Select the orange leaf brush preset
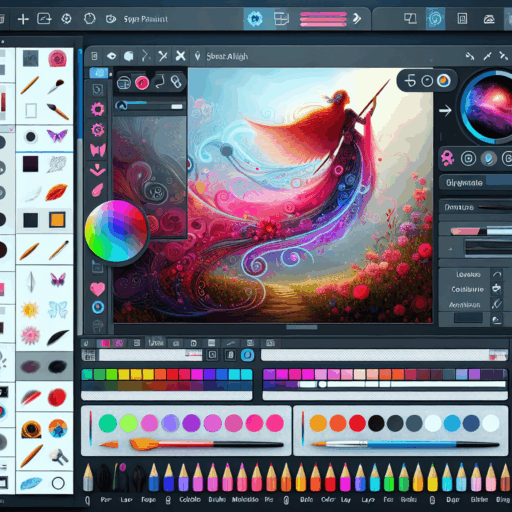The height and width of the screenshot is (512, 512). click(x=57, y=192)
